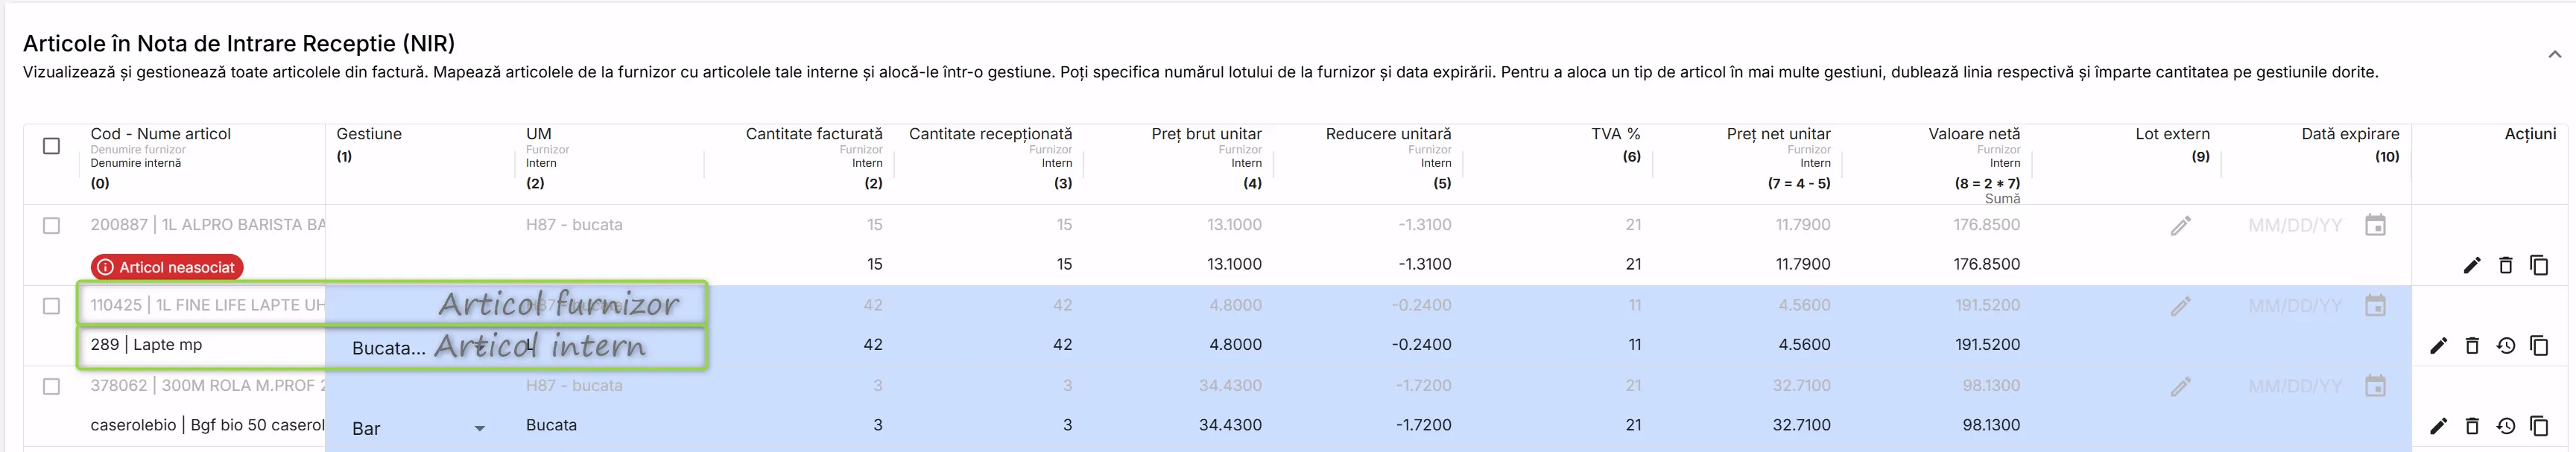Collapse the Articole în NIR section chevron
This screenshot has height=452, width=2576.
click(2554, 54)
